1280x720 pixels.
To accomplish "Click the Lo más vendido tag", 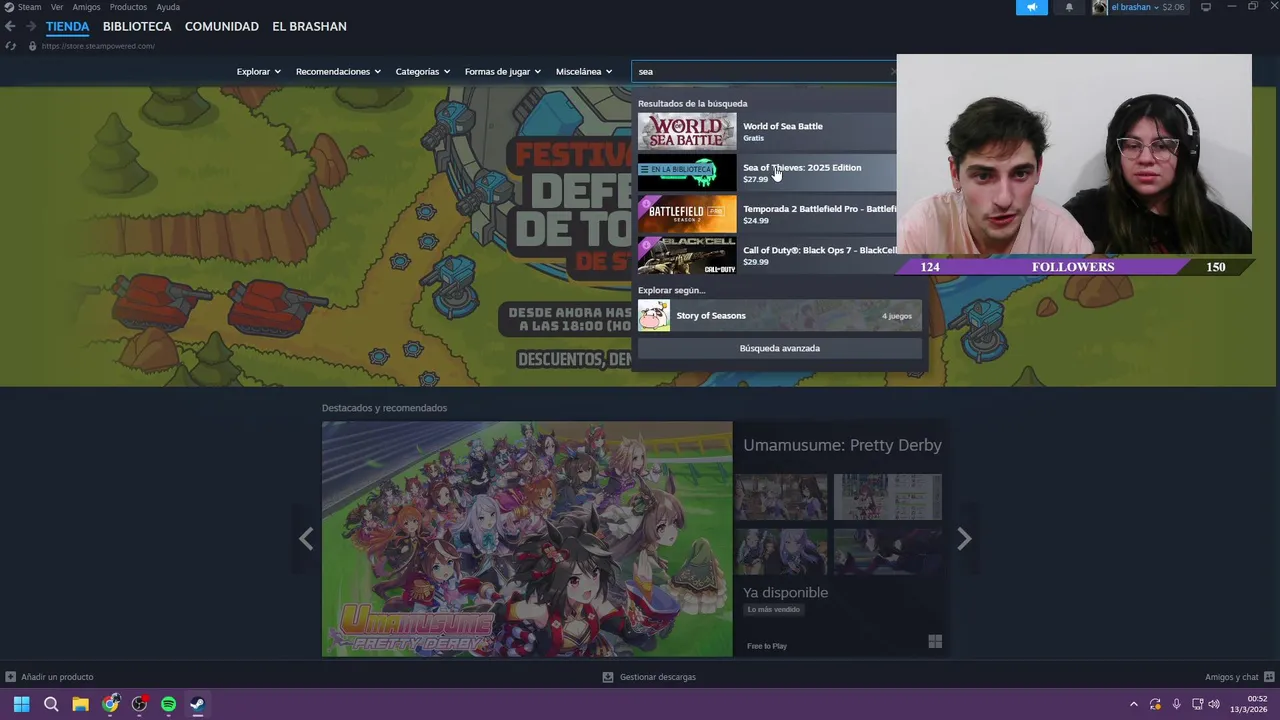I will tap(774, 609).
